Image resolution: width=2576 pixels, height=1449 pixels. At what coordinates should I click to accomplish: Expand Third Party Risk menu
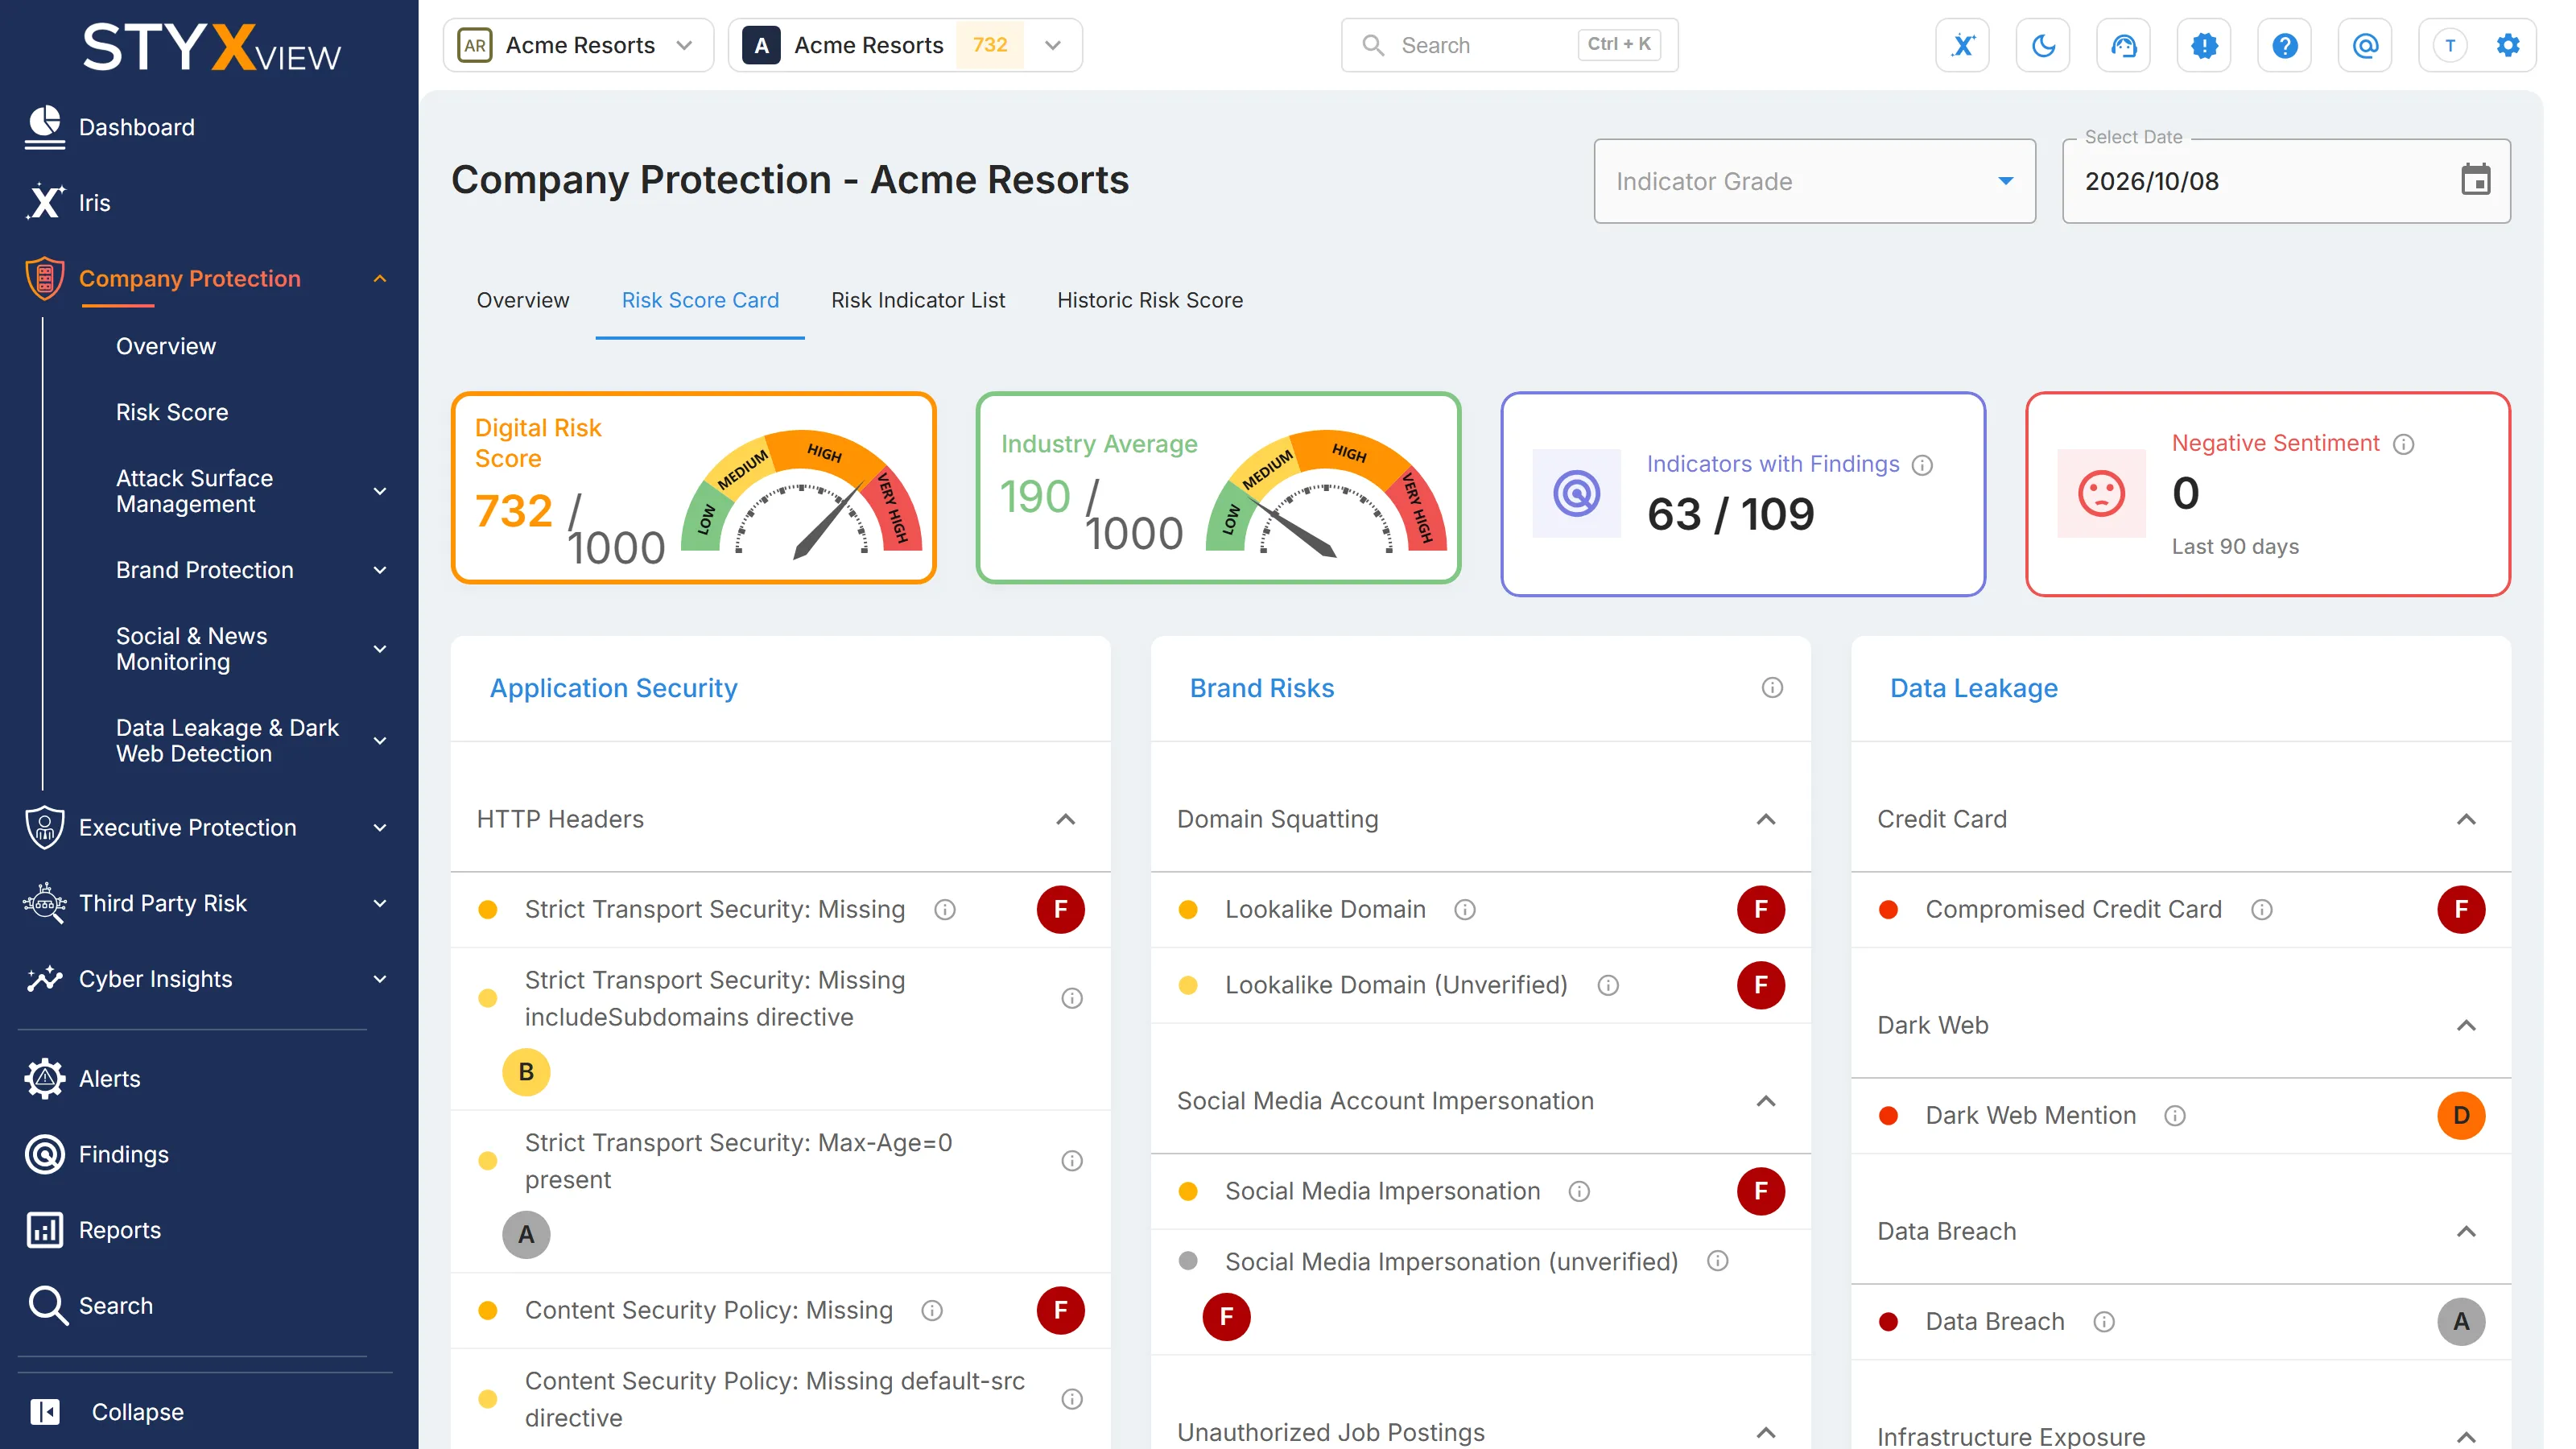[x=380, y=903]
